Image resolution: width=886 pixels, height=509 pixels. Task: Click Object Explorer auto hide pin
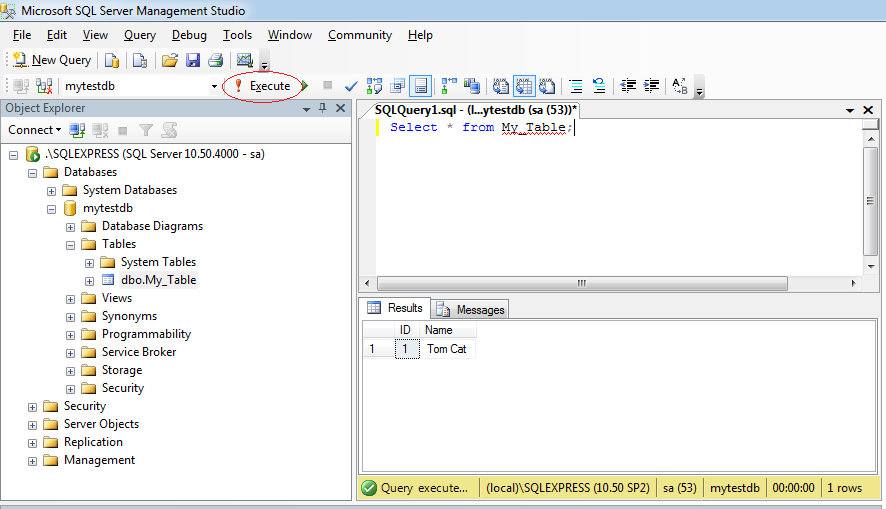point(323,108)
